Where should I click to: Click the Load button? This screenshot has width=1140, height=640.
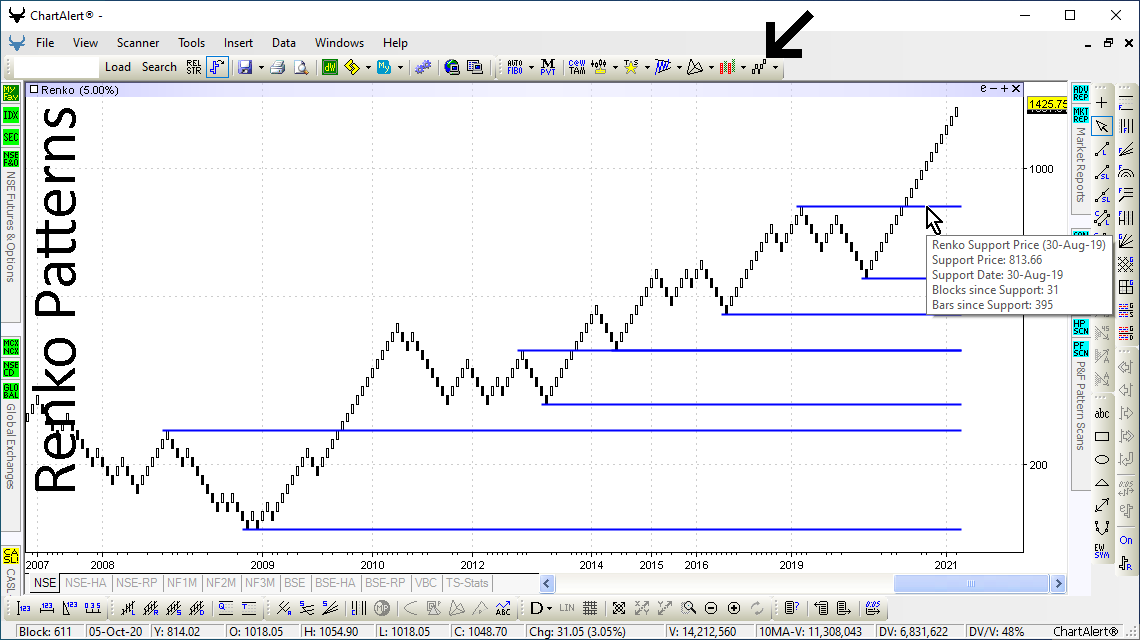(x=118, y=67)
